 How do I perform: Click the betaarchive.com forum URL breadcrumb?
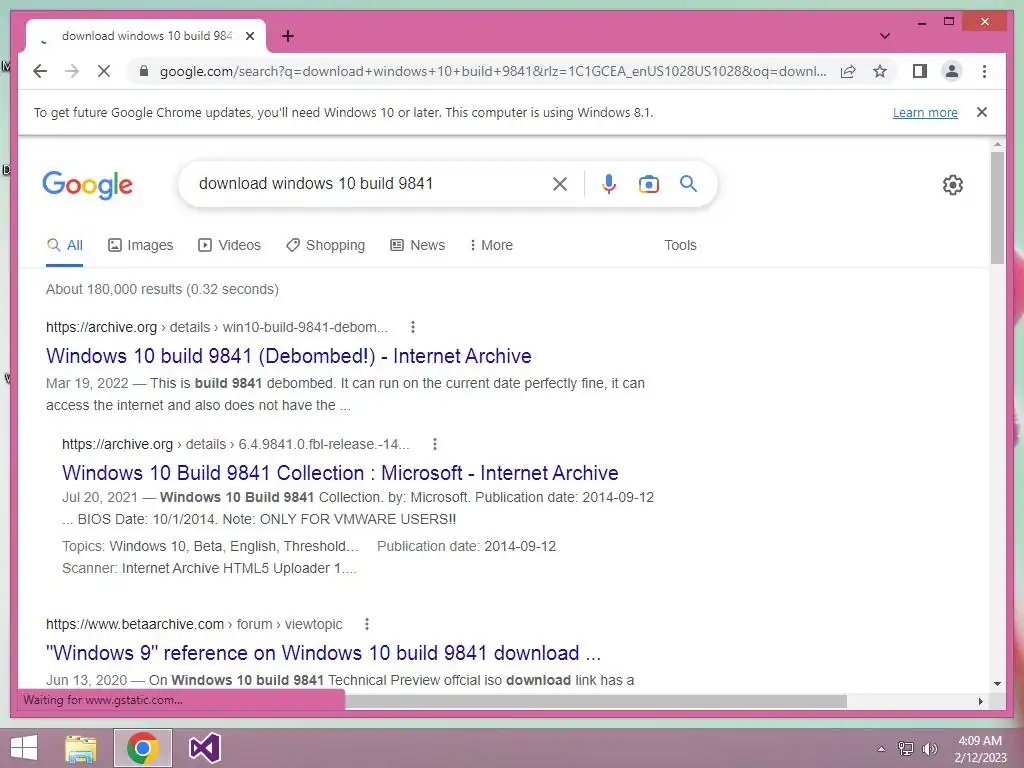[x=194, y=624]
